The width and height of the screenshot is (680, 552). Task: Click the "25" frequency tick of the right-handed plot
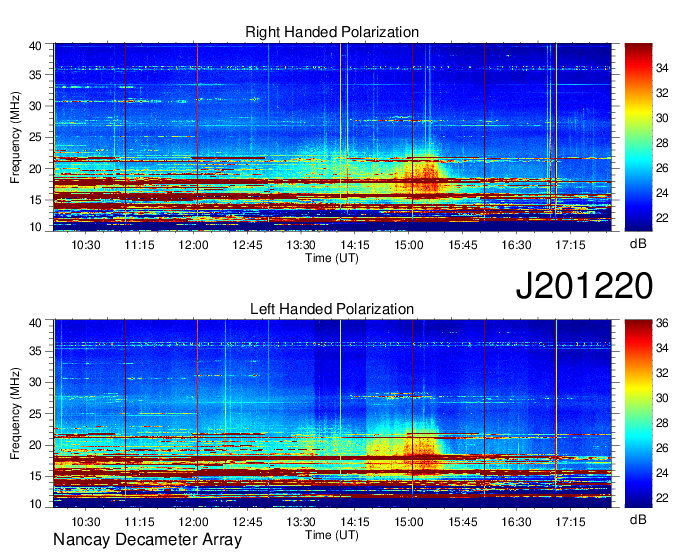35,138
